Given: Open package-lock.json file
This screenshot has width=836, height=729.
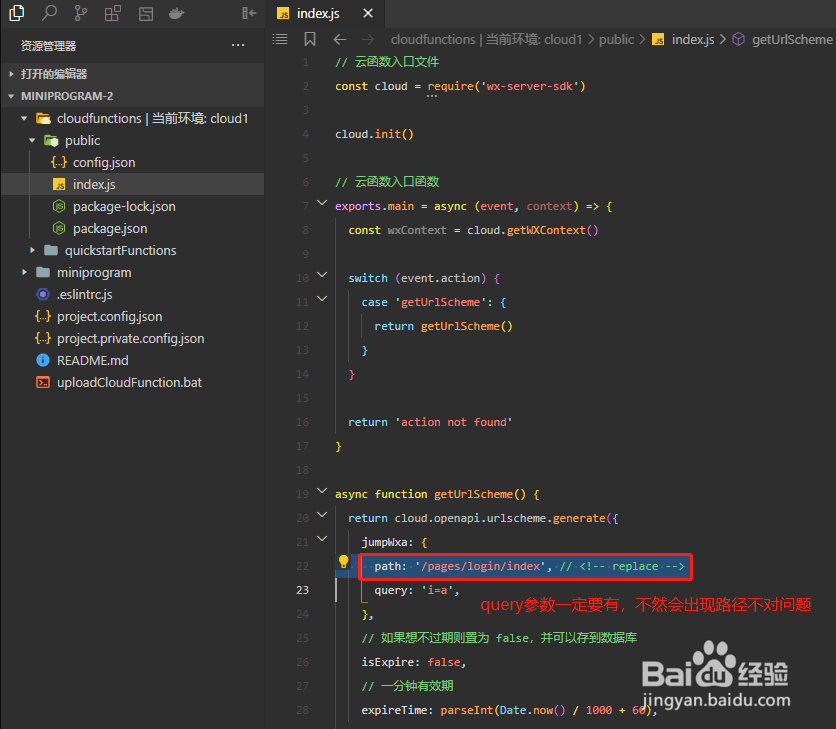Looking at the screenshot, I should [x=132, y=206].
